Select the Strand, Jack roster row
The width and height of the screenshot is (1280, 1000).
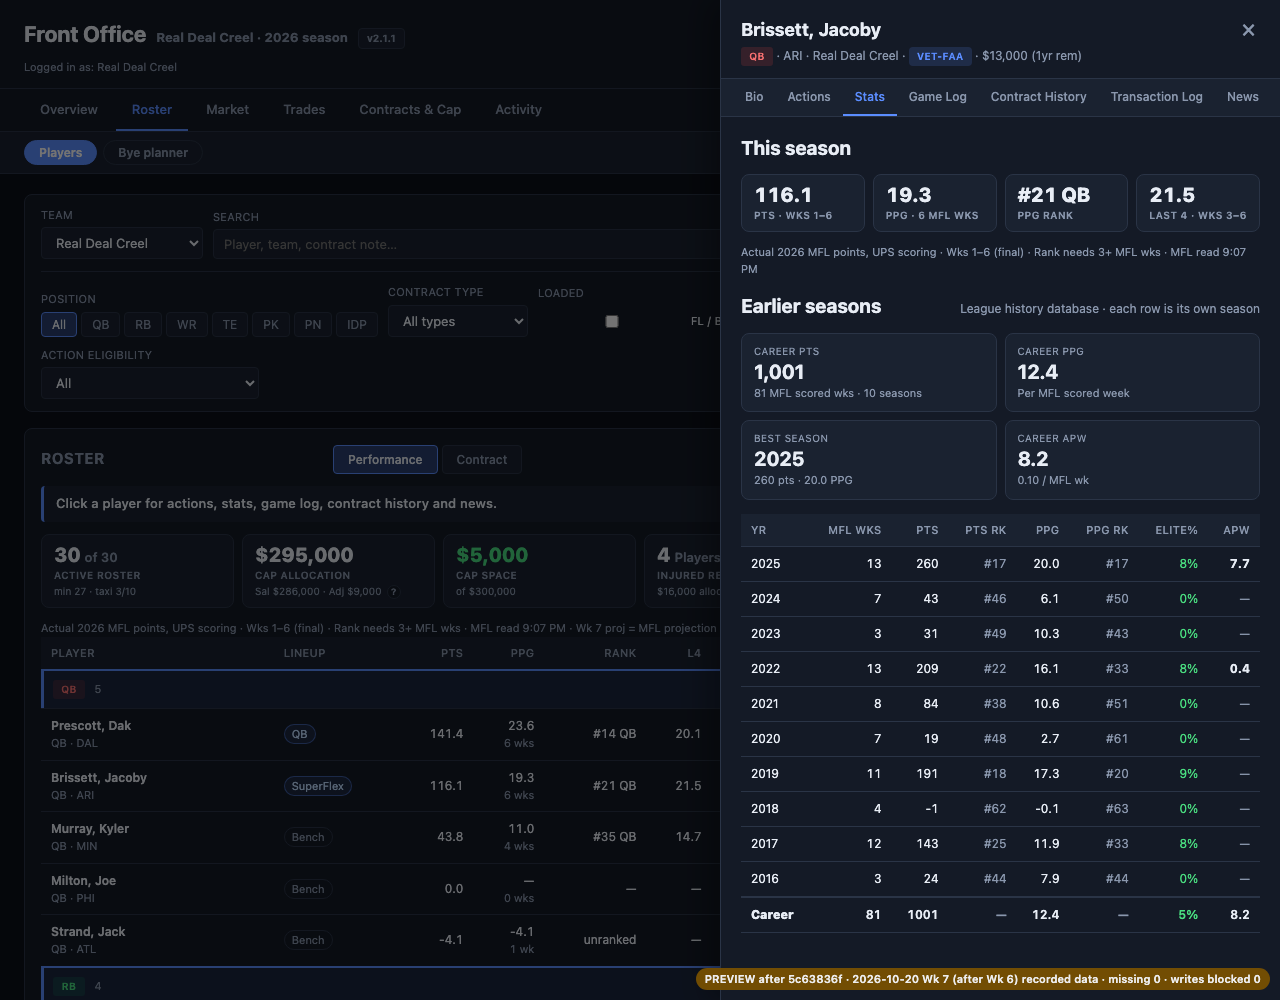(x=381, y=940)
